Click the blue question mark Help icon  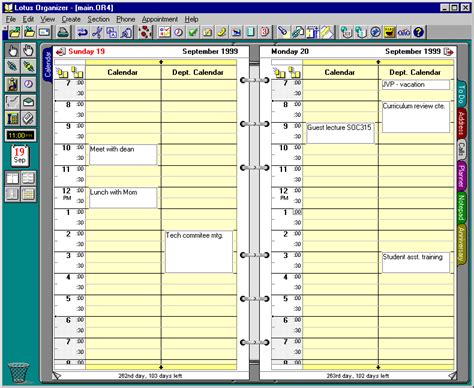[419, 32]
